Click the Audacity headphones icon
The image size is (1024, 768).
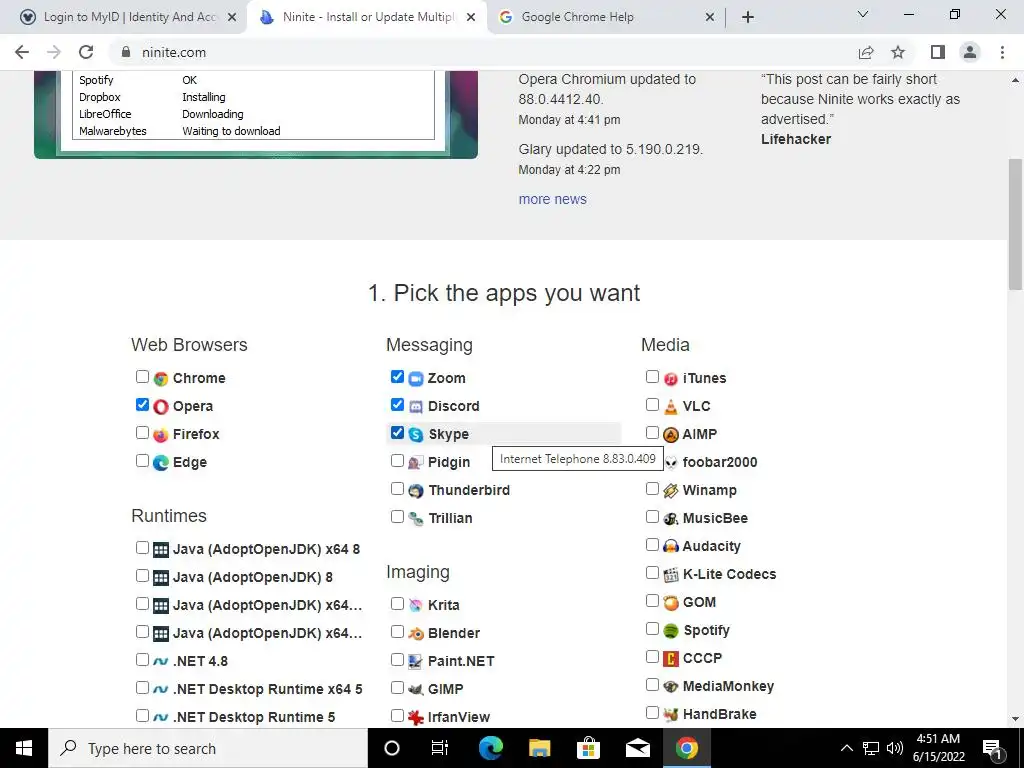(x=671, y=547)
